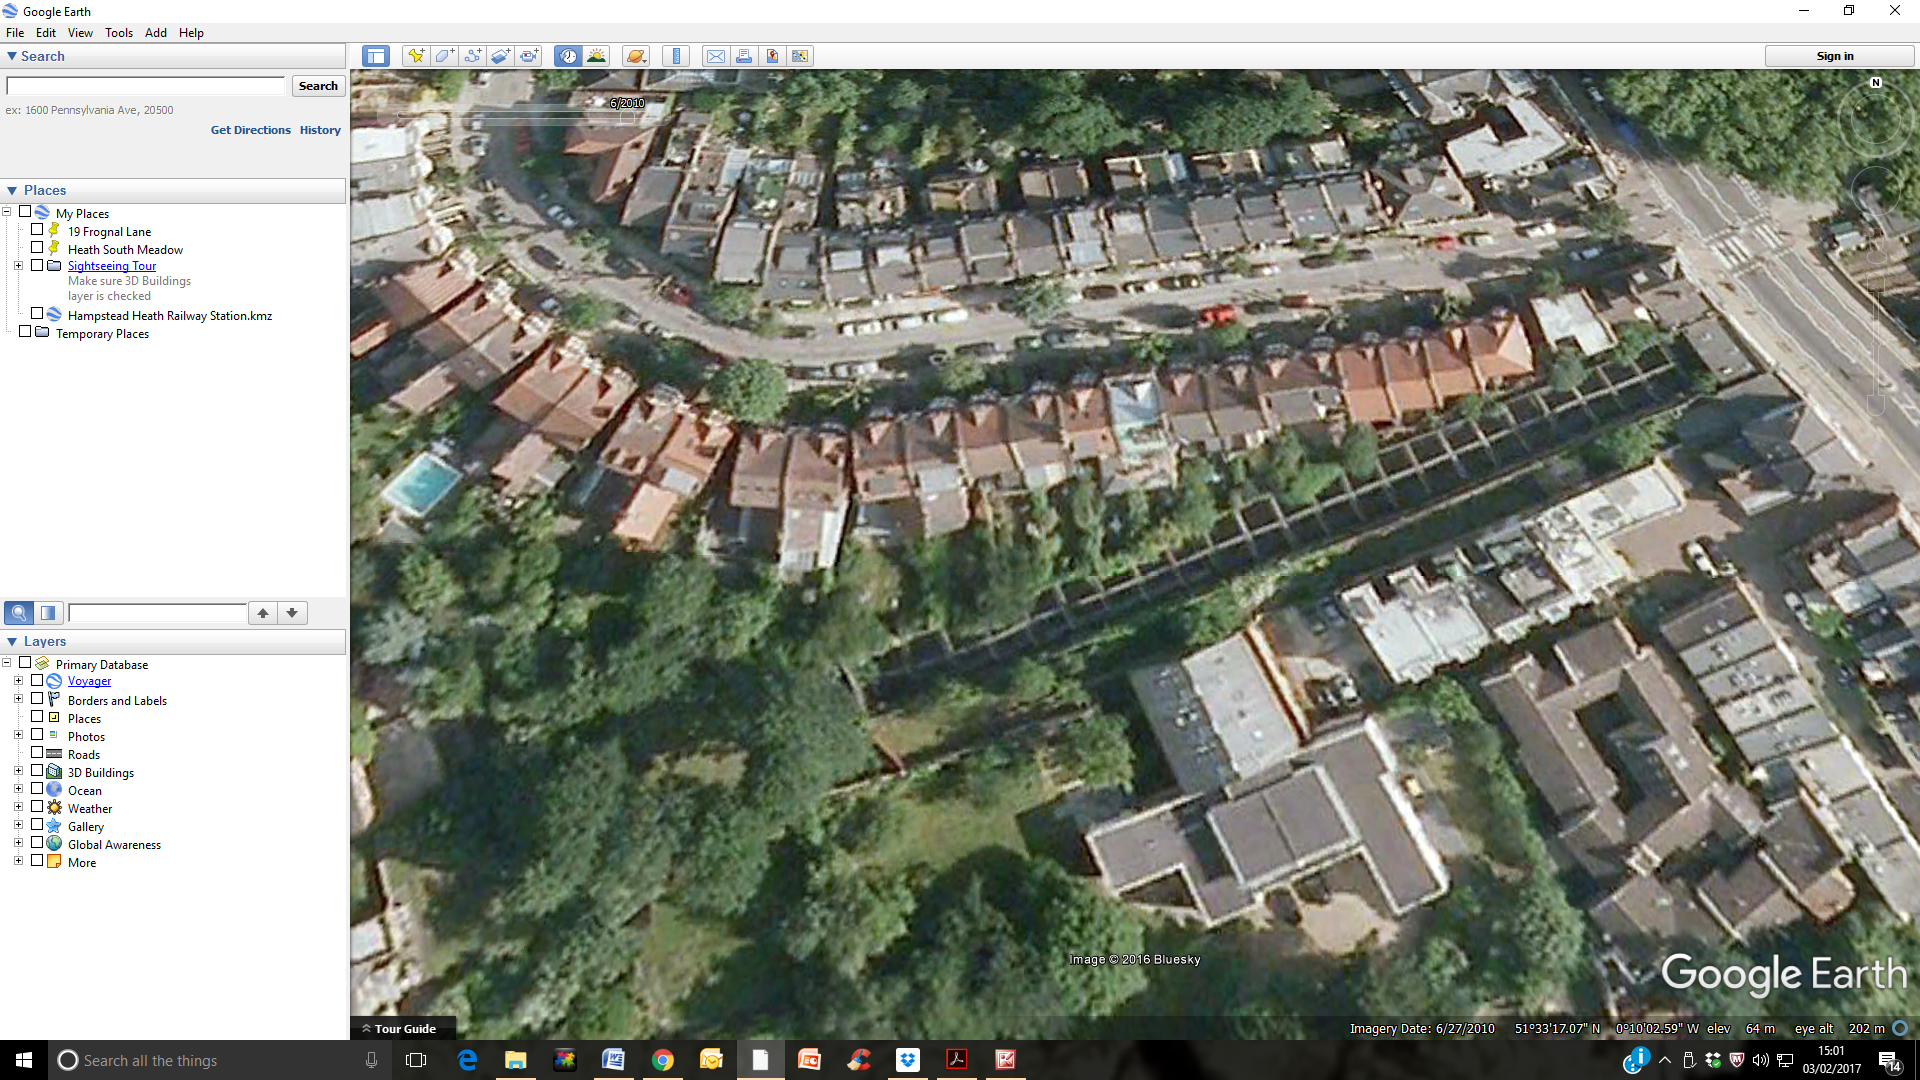Click the streaming status ring indicator

point(1900,1028)
